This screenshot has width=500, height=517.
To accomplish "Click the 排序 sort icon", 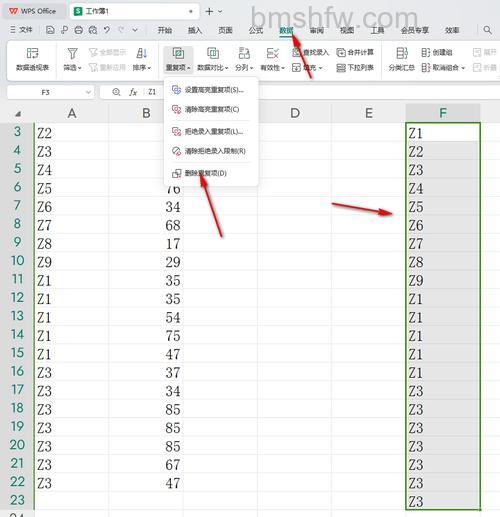I will pyautogui.click(x=142, y=53).
